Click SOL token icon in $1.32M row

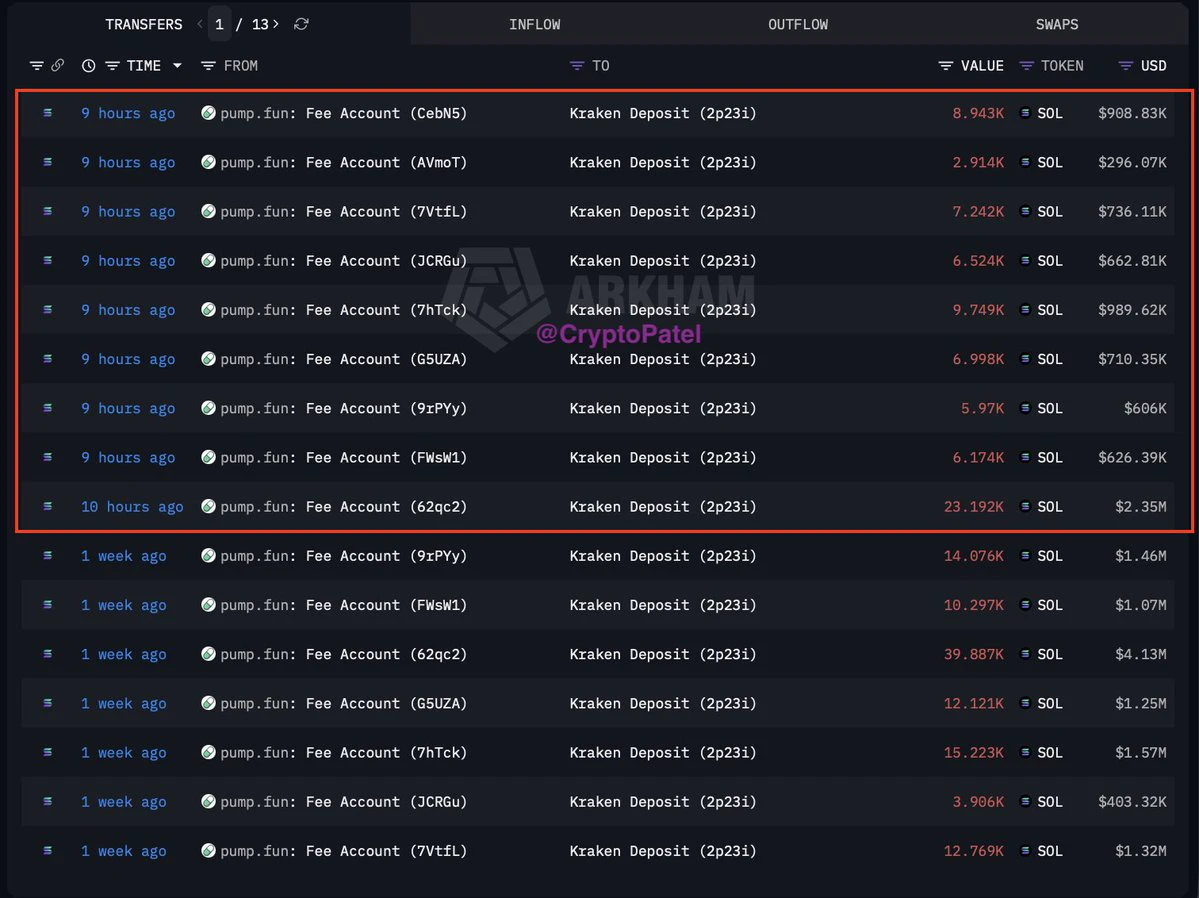[1025, 851]
